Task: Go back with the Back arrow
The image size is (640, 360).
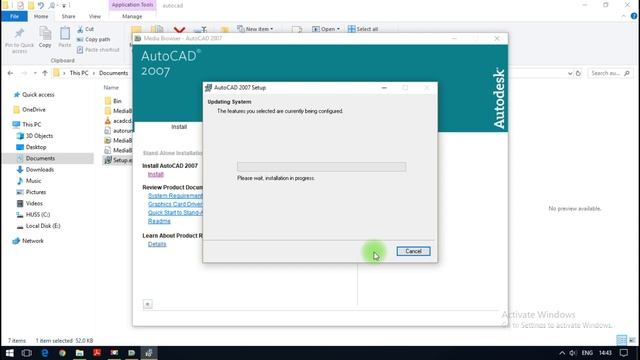Action: click(10, 73)
